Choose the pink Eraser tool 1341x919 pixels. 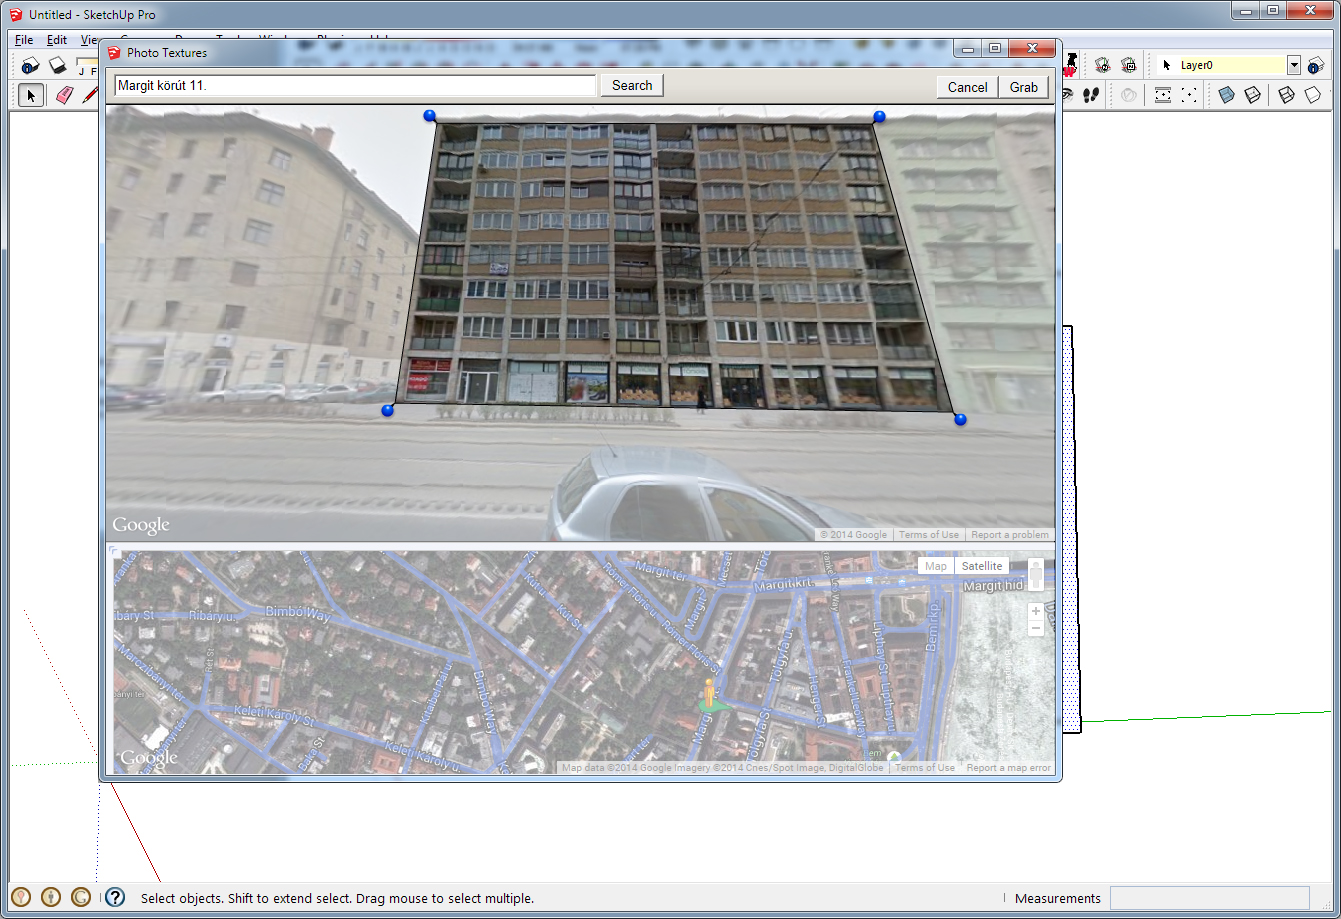[65, 95]
